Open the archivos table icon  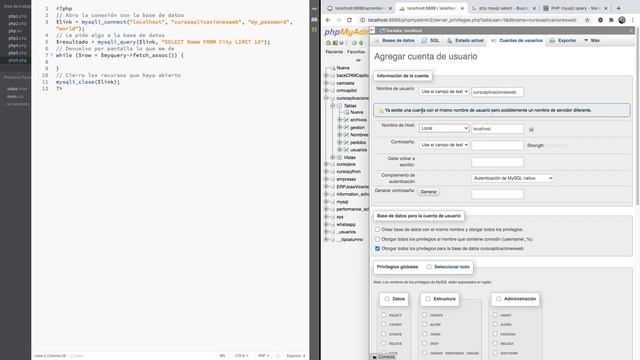click(346, 120)
